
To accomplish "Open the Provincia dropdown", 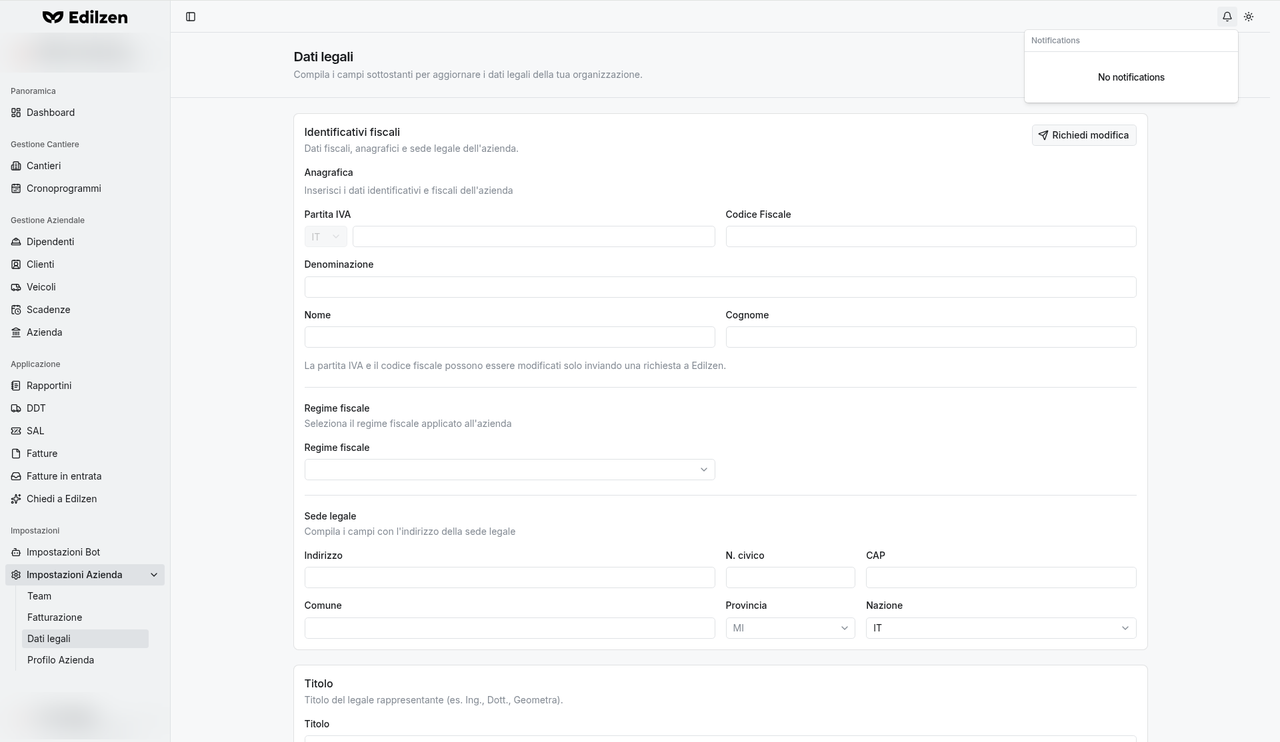I will pos(790,628).
